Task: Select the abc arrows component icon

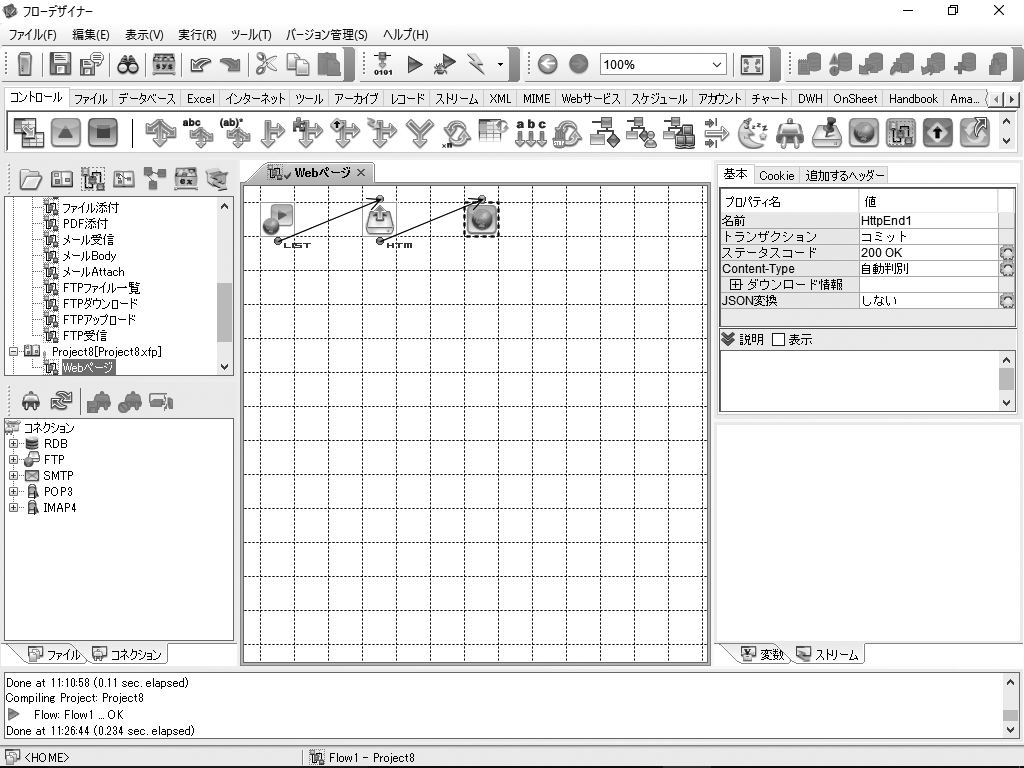Action: [x=531, y=133]
